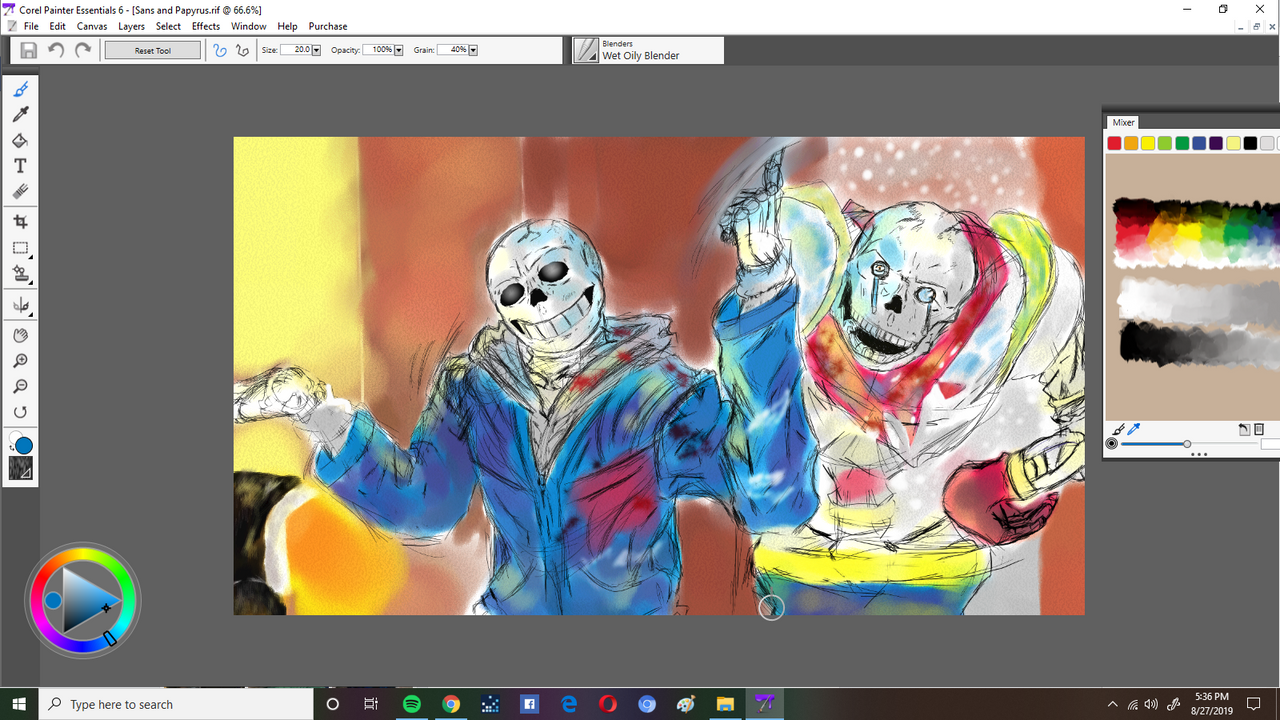Choose the Straight Line Strokes icon
Viewport: 1280px width, 720px height.
242,50
